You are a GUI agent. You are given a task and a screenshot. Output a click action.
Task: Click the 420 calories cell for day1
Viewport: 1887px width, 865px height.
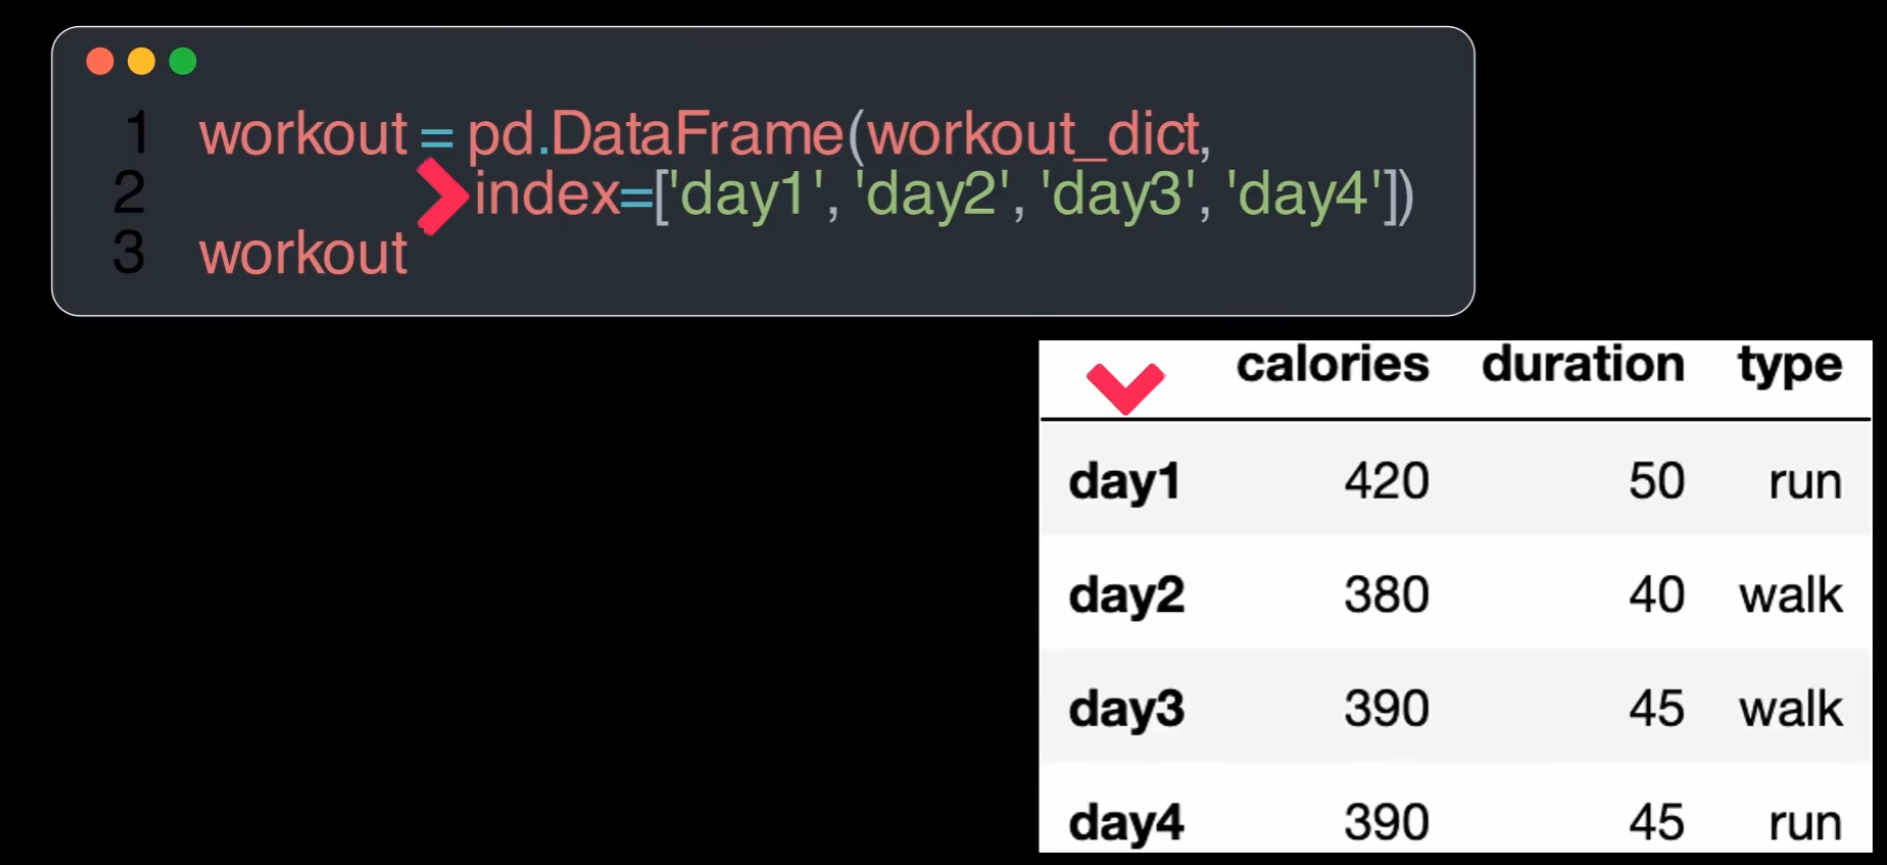coord(1386,482)
